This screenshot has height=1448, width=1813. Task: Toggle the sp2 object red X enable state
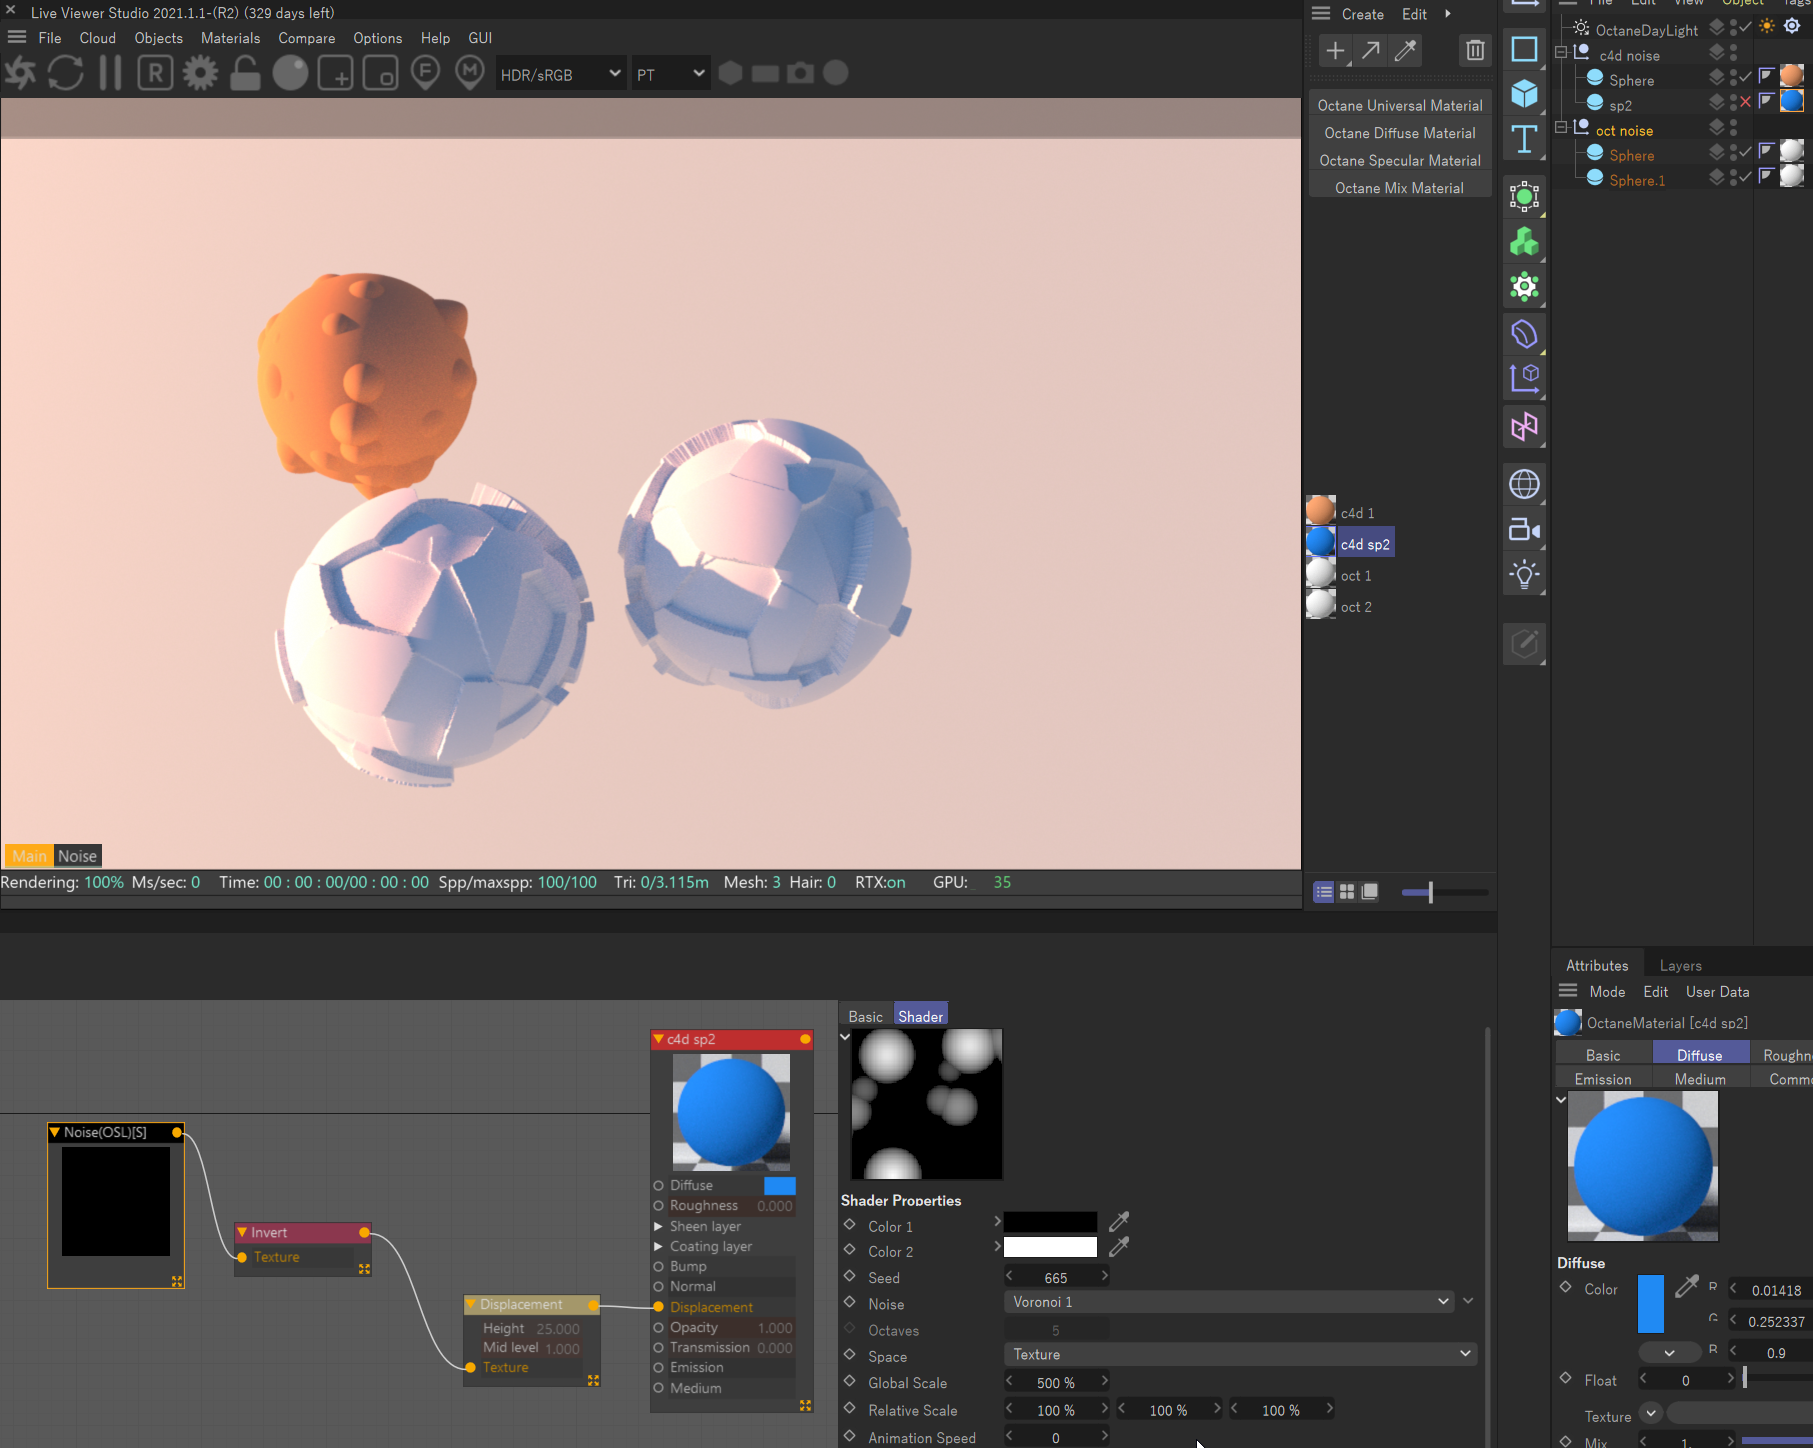click(1745, 102)
